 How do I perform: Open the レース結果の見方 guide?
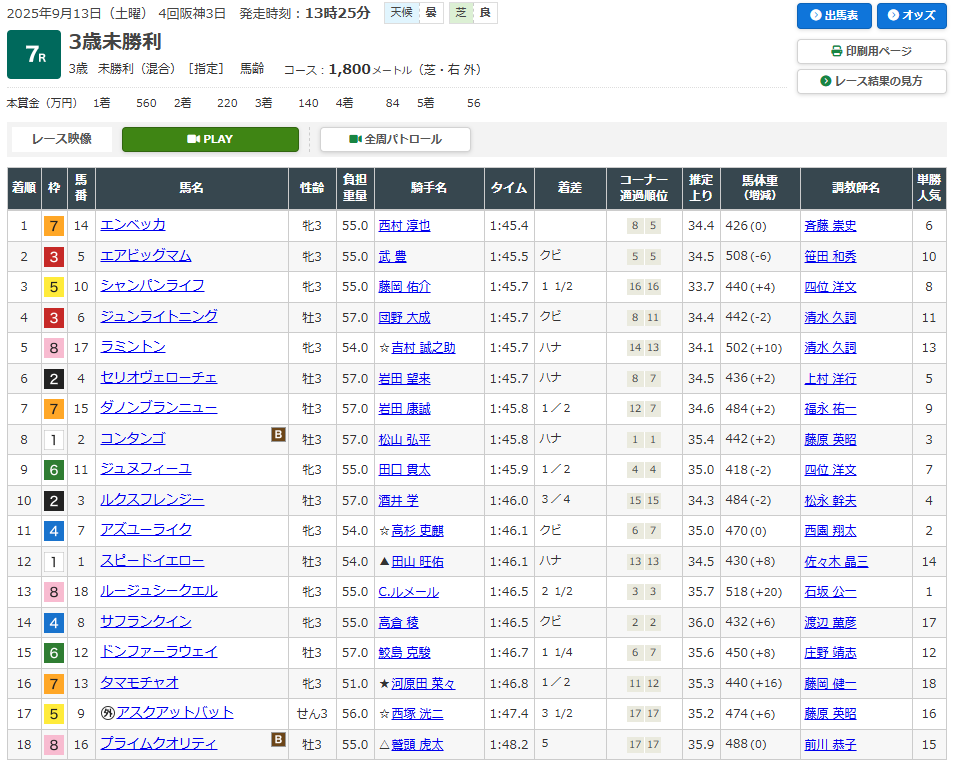click(x=871, y=81)
